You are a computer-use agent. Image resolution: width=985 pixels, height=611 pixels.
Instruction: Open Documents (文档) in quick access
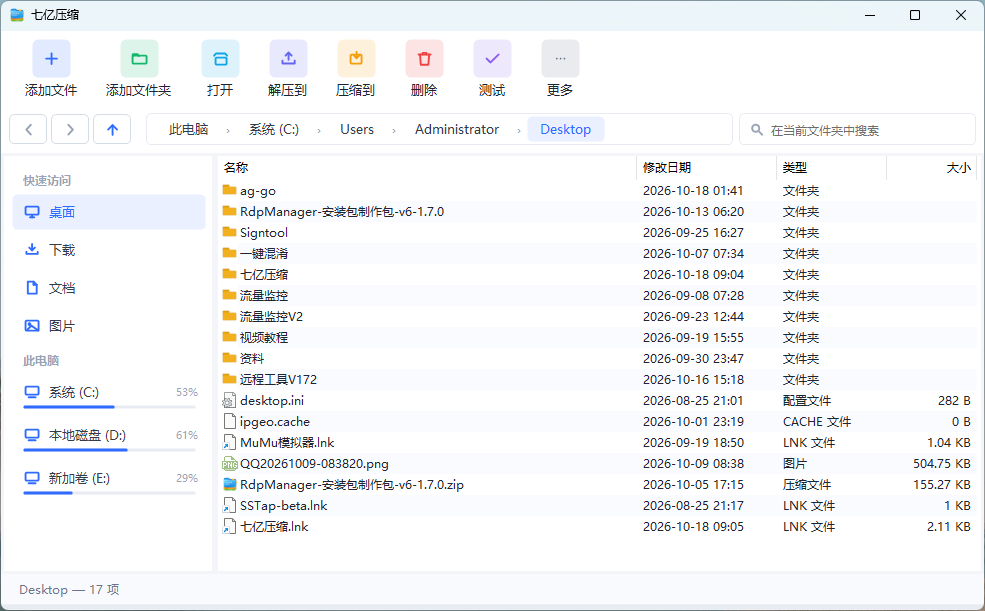(x=109, y=288)
